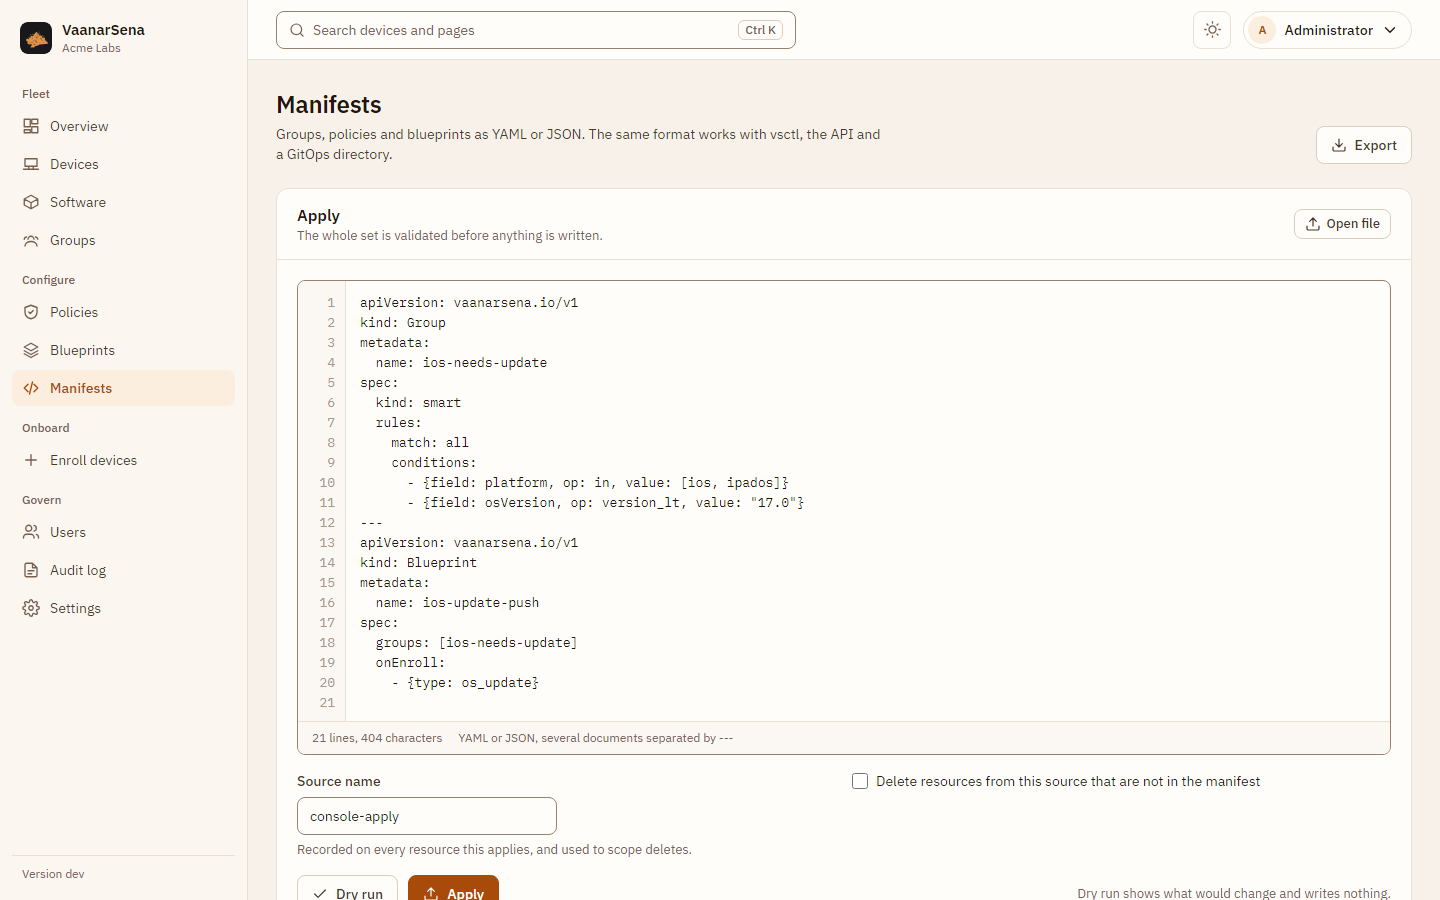The image size is (1440, 900).
Task: Navigate to Audit log
Action: 123,570
